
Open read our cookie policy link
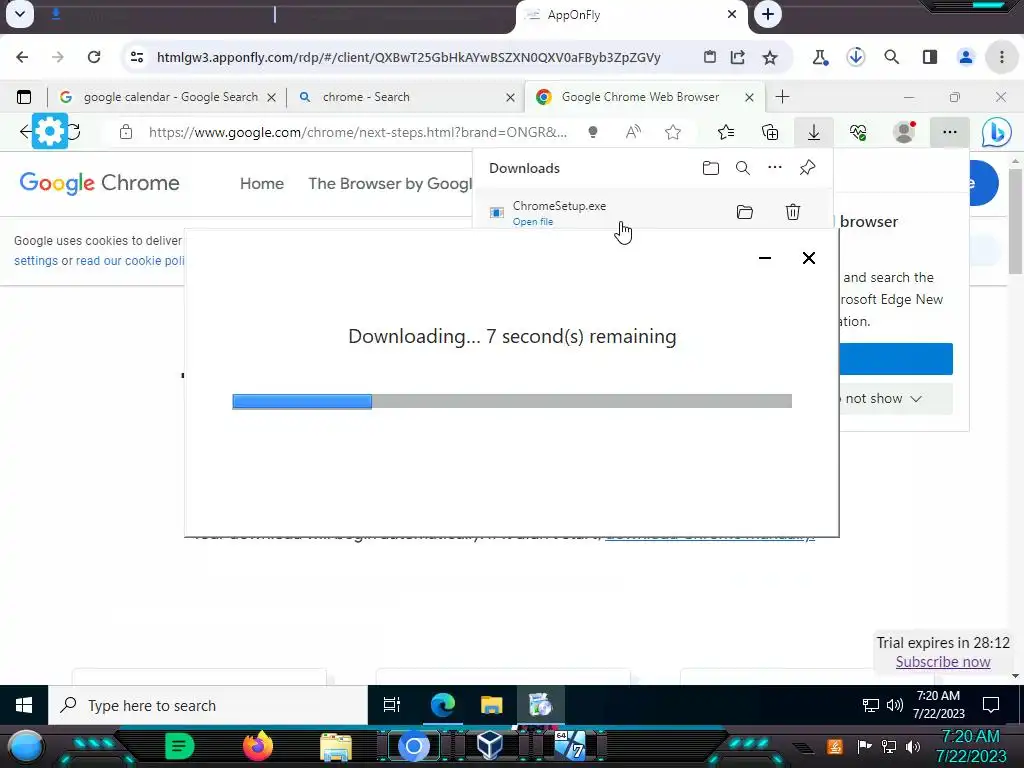(x=130, y=261)
